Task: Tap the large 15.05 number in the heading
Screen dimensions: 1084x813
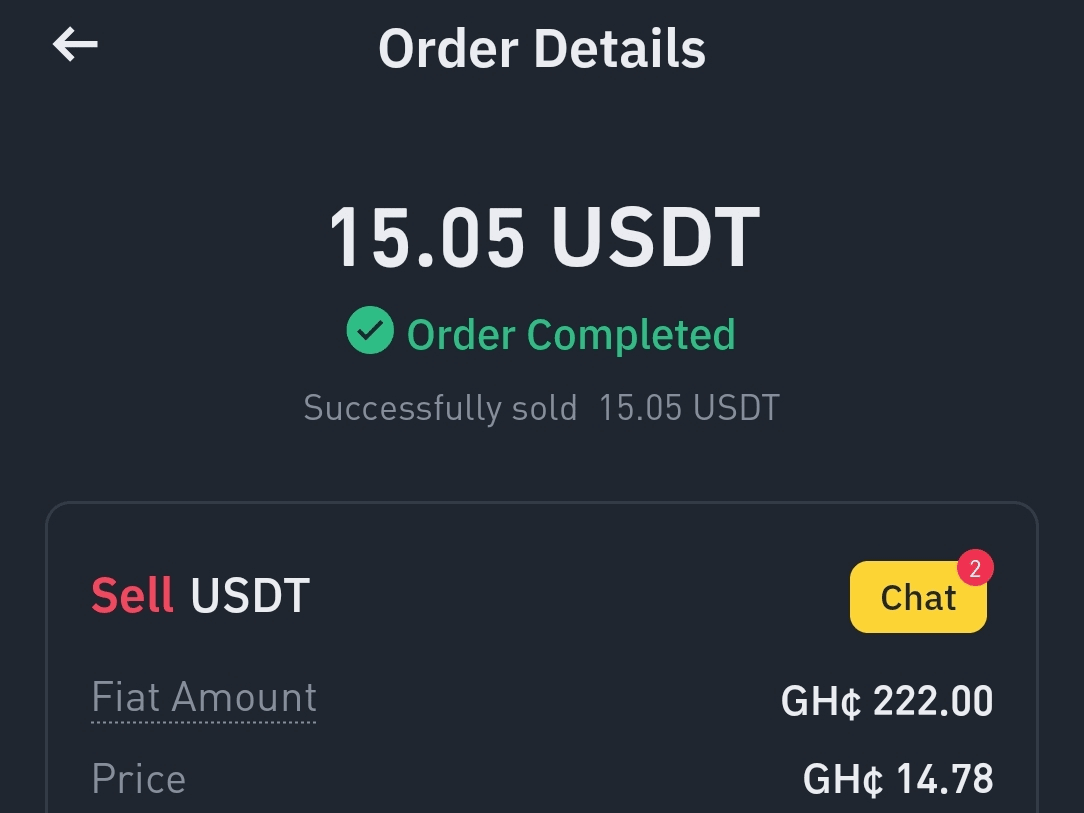Action: pos(427,238)
